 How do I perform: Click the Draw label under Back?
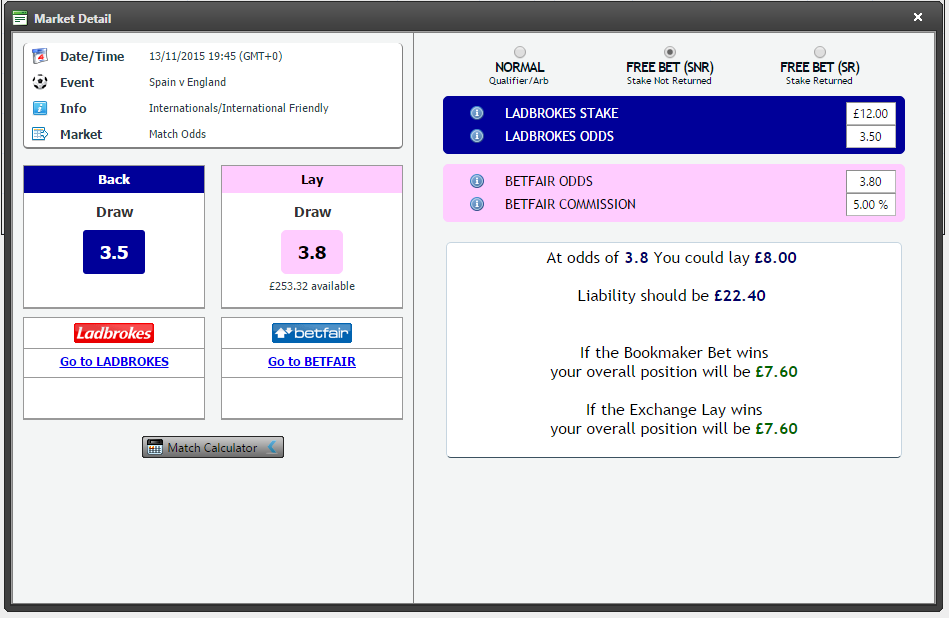114,212
